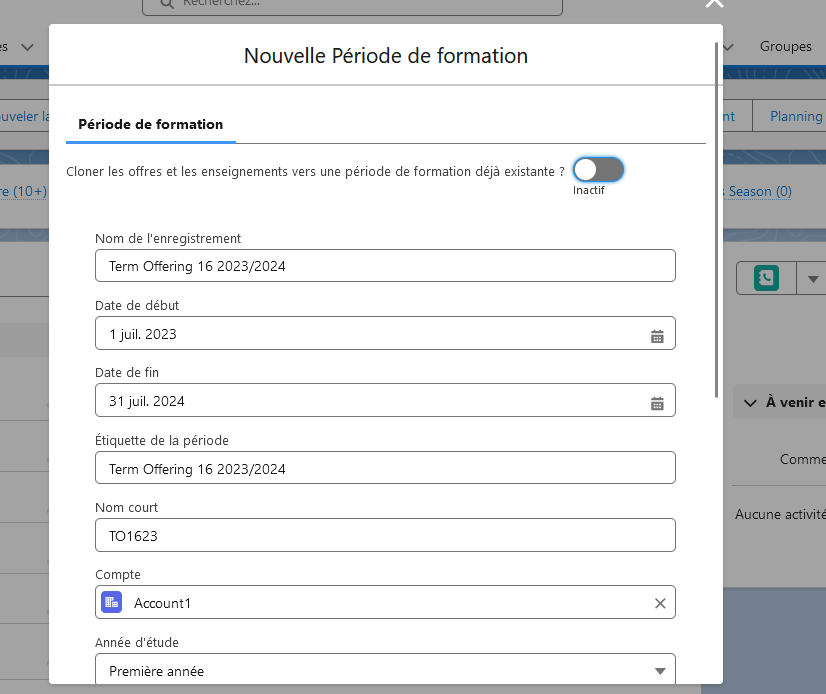Focus the Nom court field with TO1623
This screenshot has height=694, width=826.
[x=385, y=536]
